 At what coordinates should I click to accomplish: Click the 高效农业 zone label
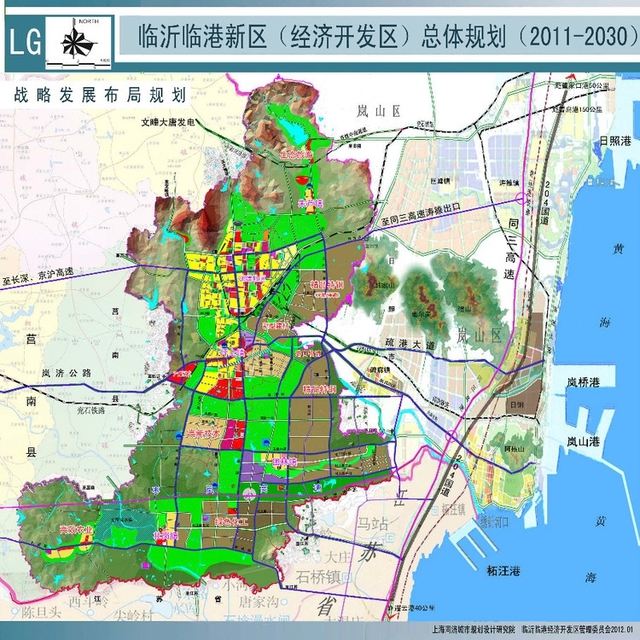click(x=76, y=530)
